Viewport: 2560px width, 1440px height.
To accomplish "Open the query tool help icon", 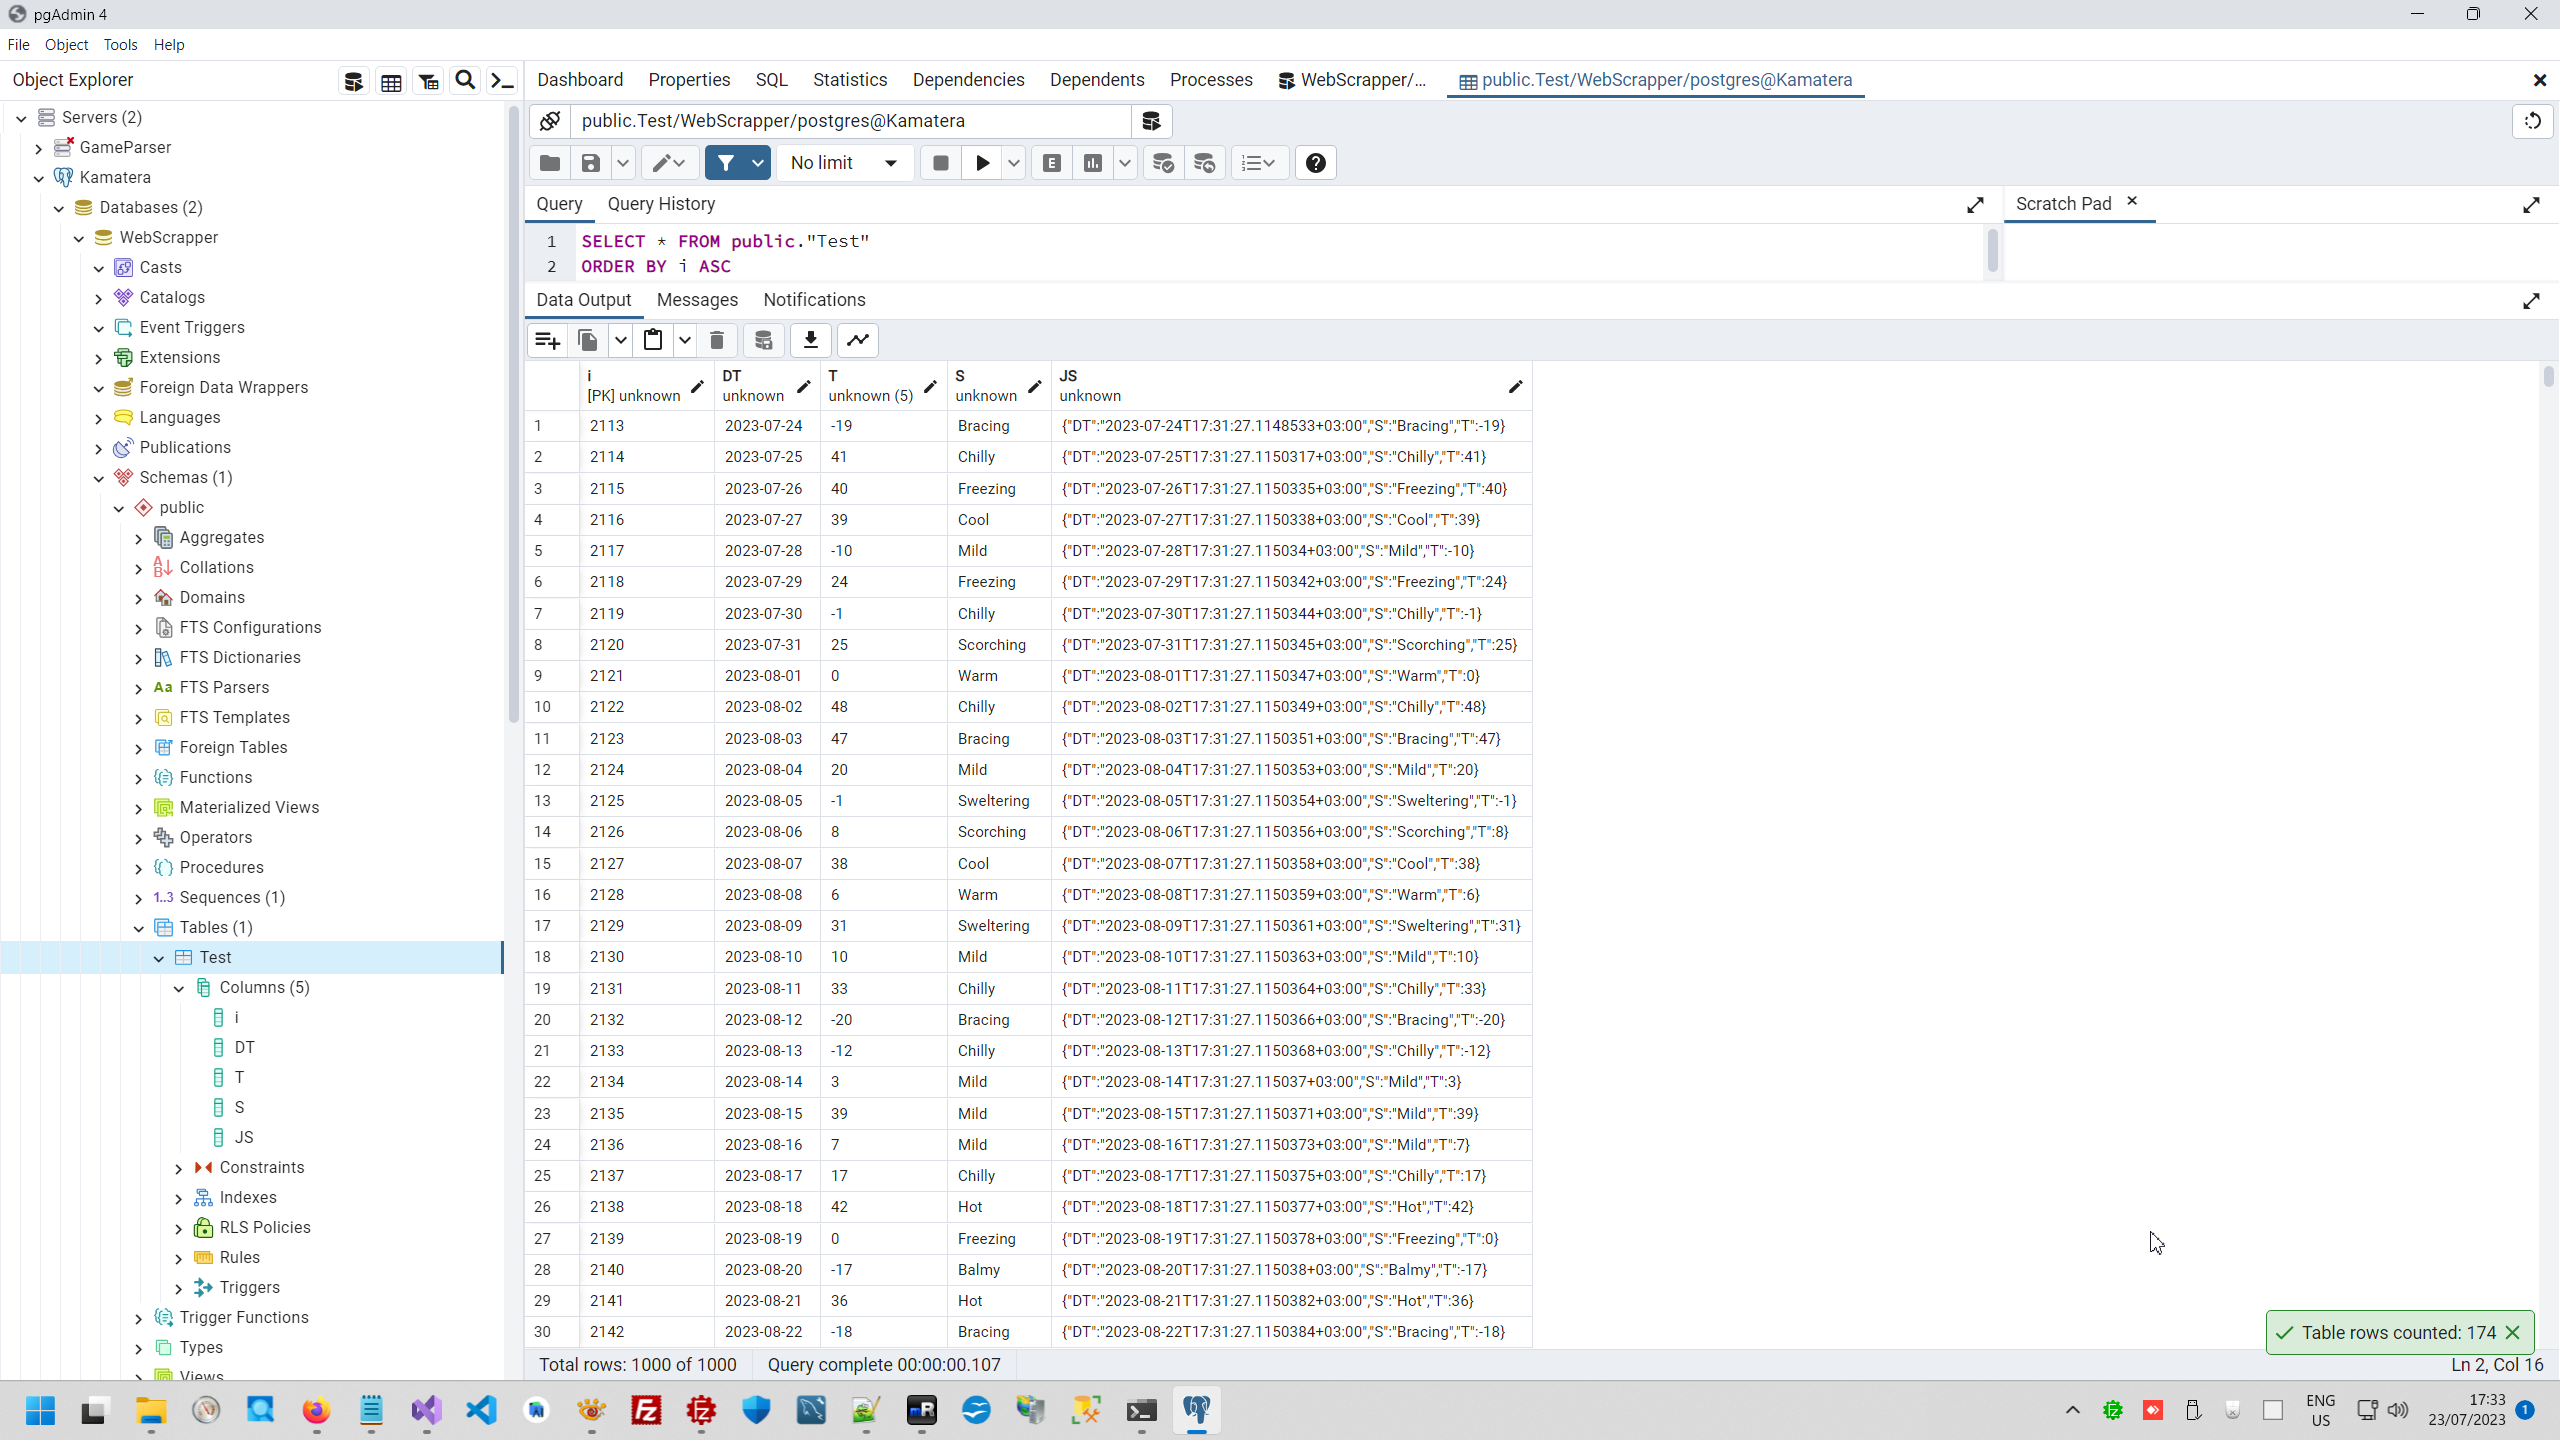I will (1315, 163).
